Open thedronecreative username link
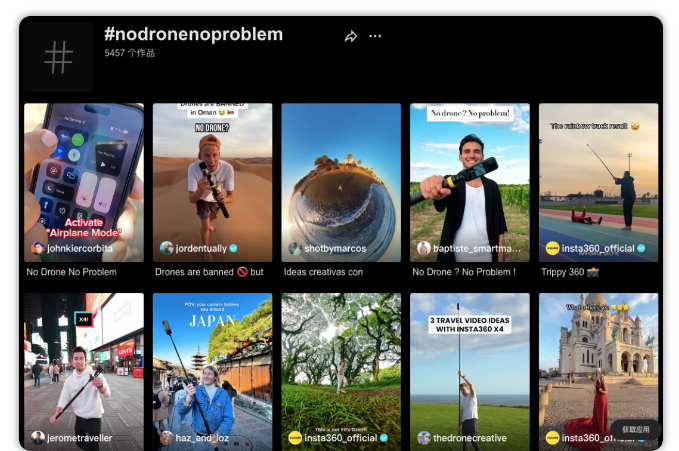 [470, 438]
